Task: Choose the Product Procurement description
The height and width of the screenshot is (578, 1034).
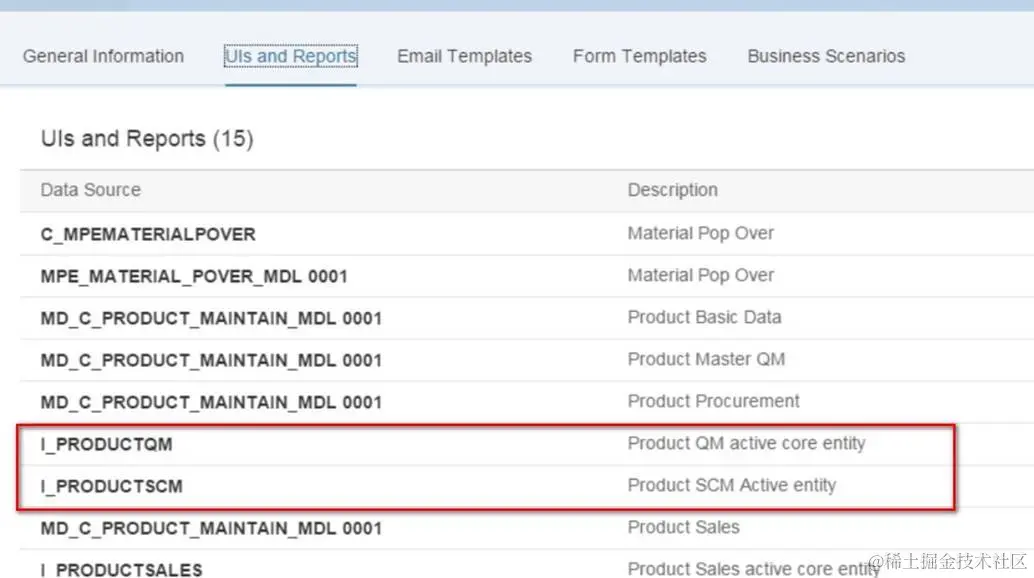Action: click(x=713, y=401)
